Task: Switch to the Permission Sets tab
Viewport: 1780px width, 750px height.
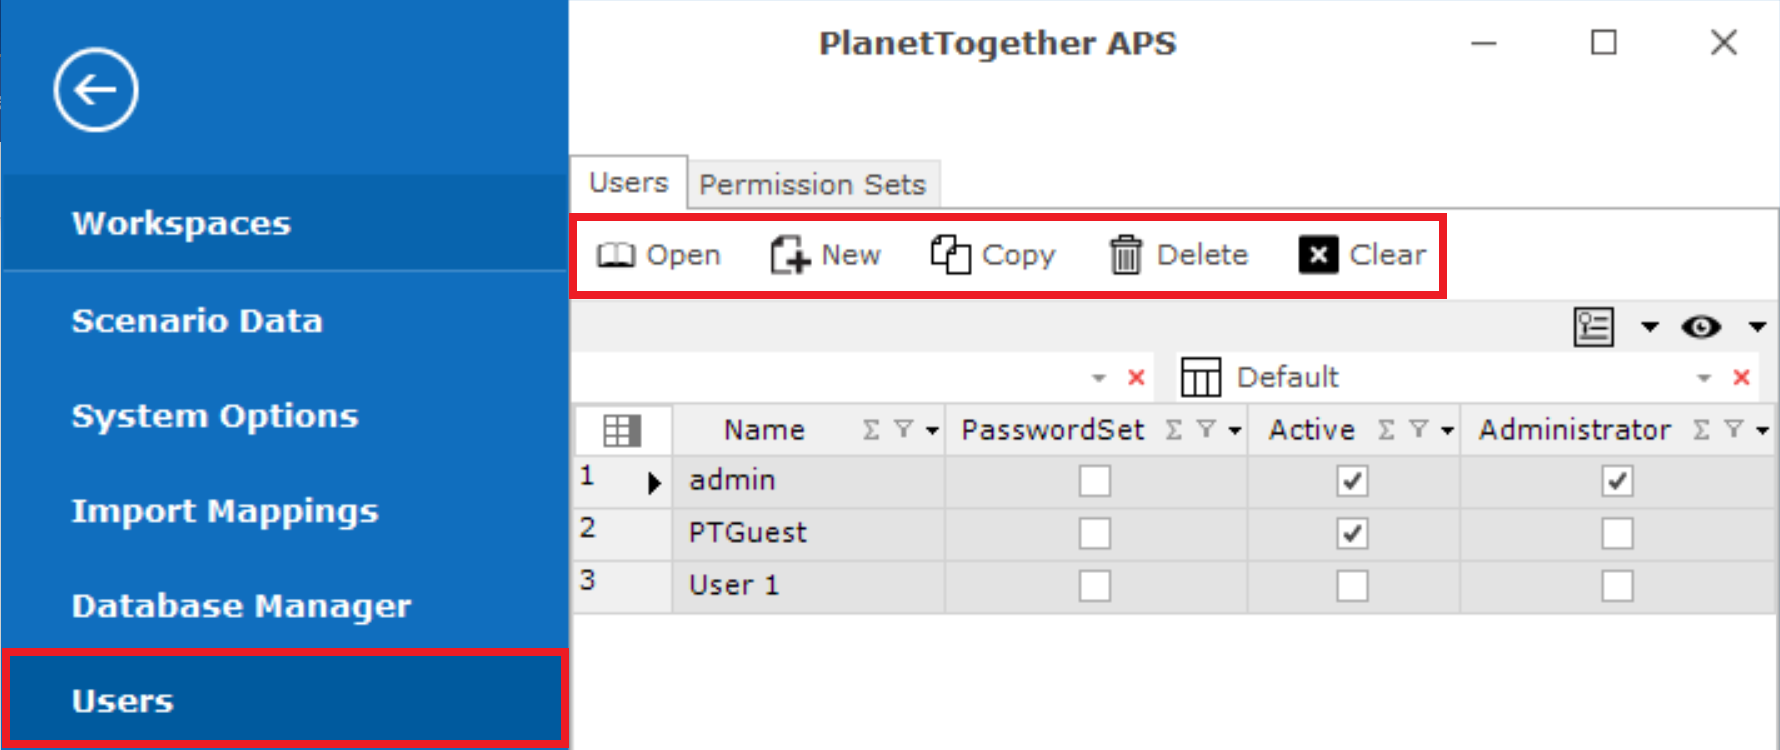Action: click(813, 185)
